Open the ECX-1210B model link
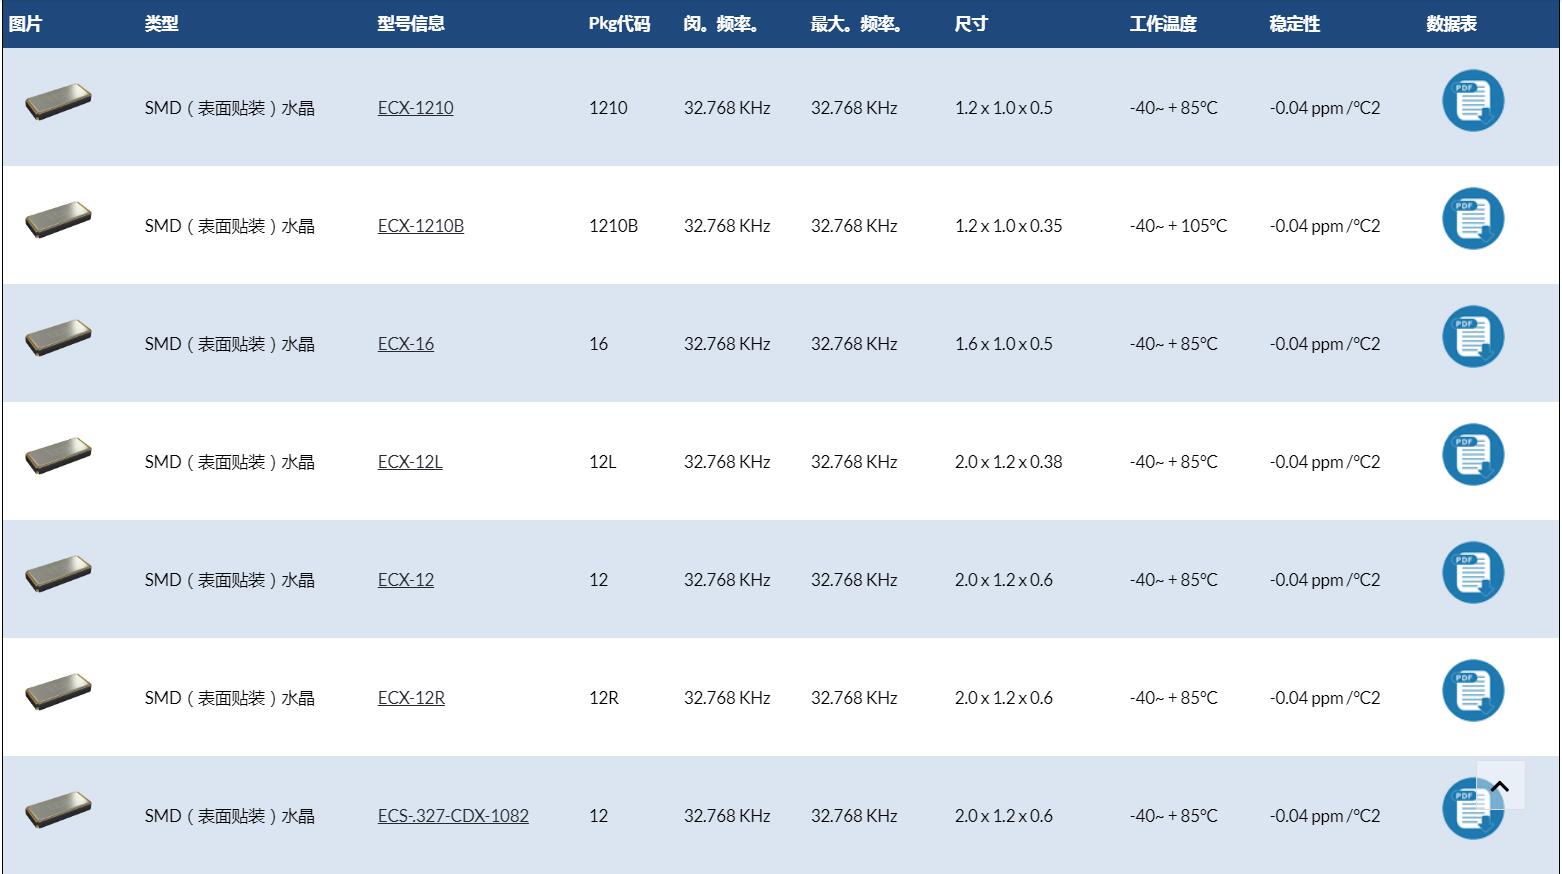Image resolution: width=1562 pixels, height=874 pixels. coord(420,226)
